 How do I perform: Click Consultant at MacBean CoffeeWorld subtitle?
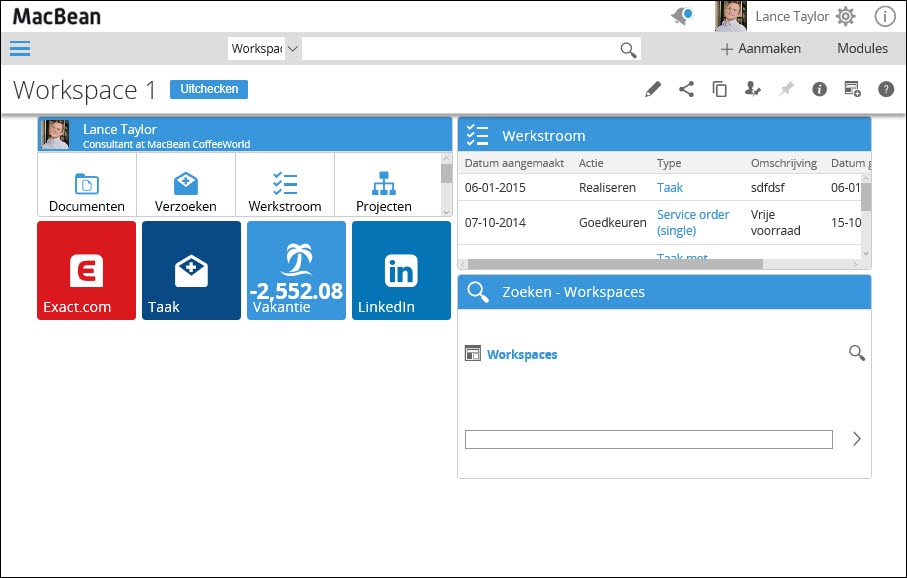167,144
